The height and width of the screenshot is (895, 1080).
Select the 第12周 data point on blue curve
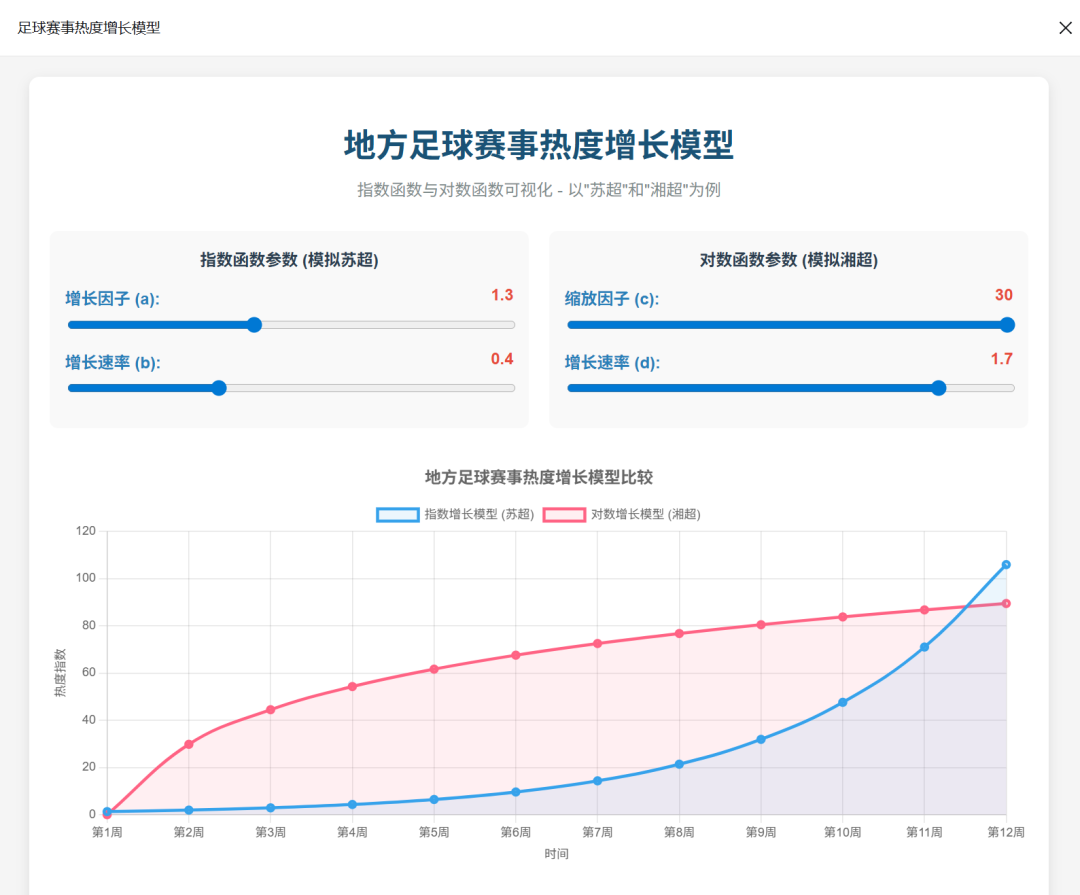click(1007, 564)
